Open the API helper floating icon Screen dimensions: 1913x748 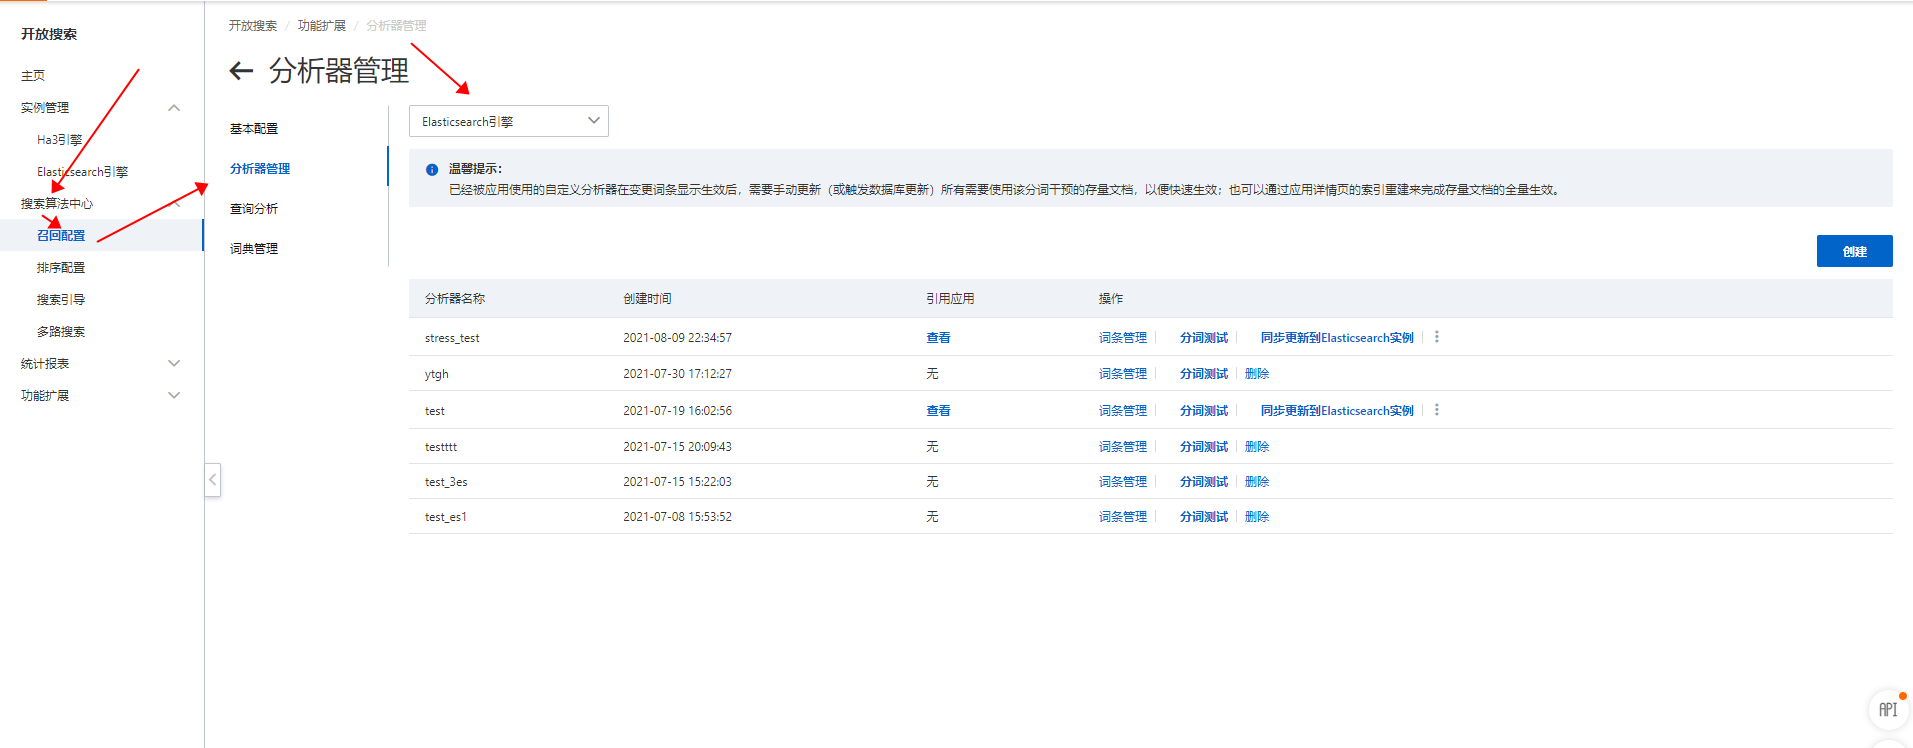click(x=1887, y=709)
